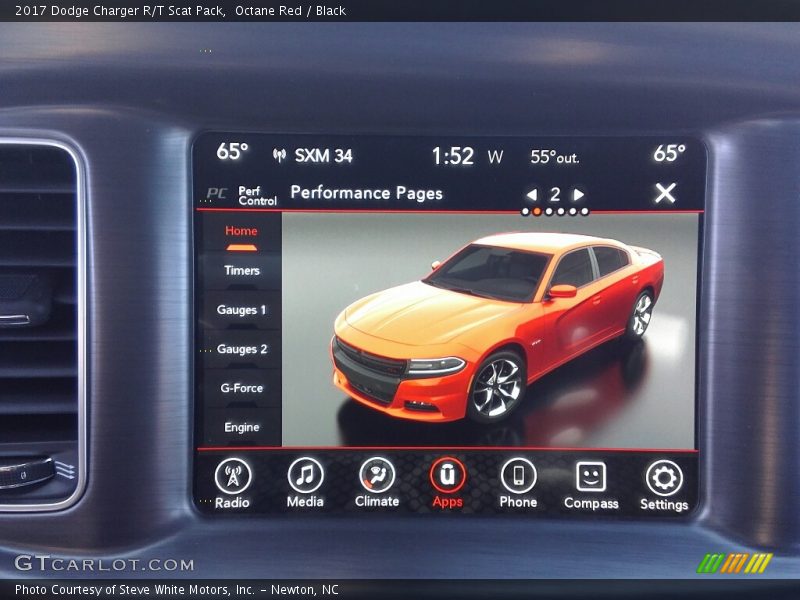Close the Performance Pages screen
Image resolution: width=800 pixels, height=600 pixels.
(665, 193)
